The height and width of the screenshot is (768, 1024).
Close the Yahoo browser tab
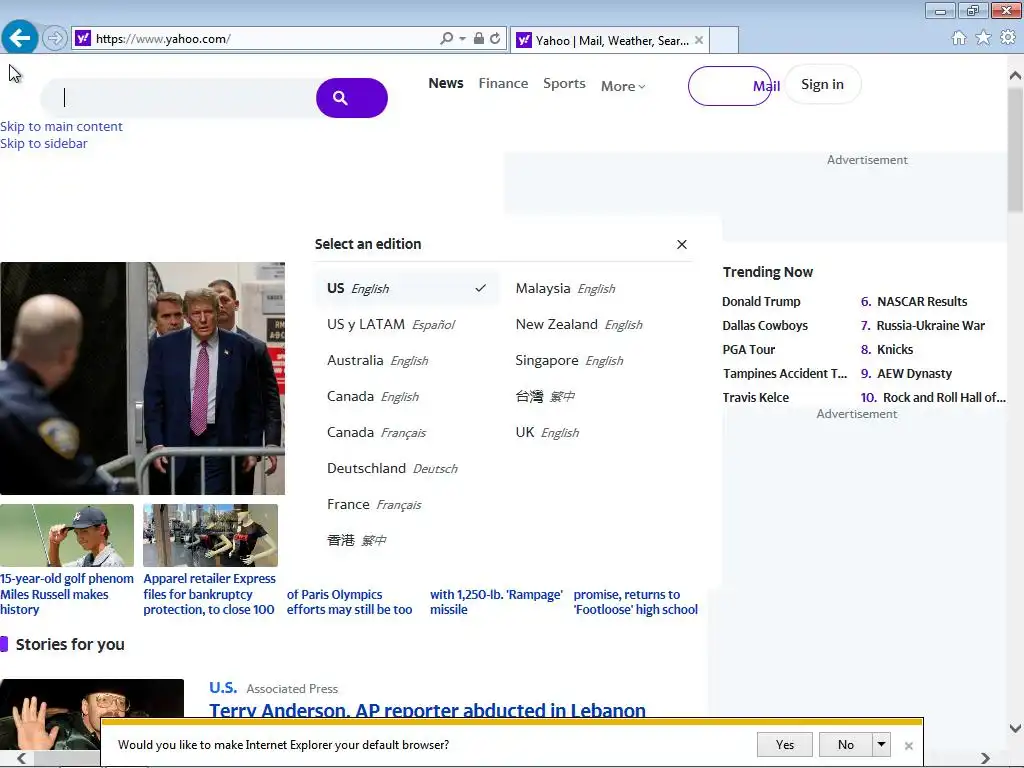699,40
